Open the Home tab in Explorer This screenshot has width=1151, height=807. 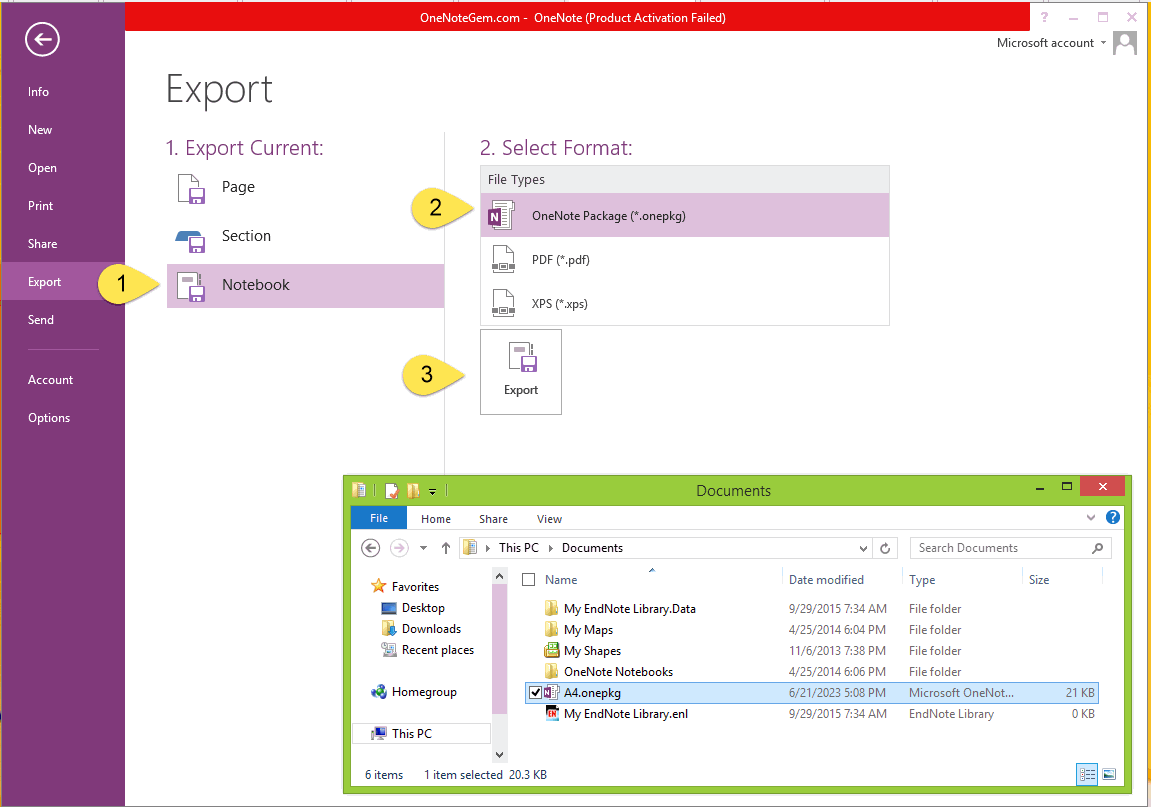click(436, 519)
